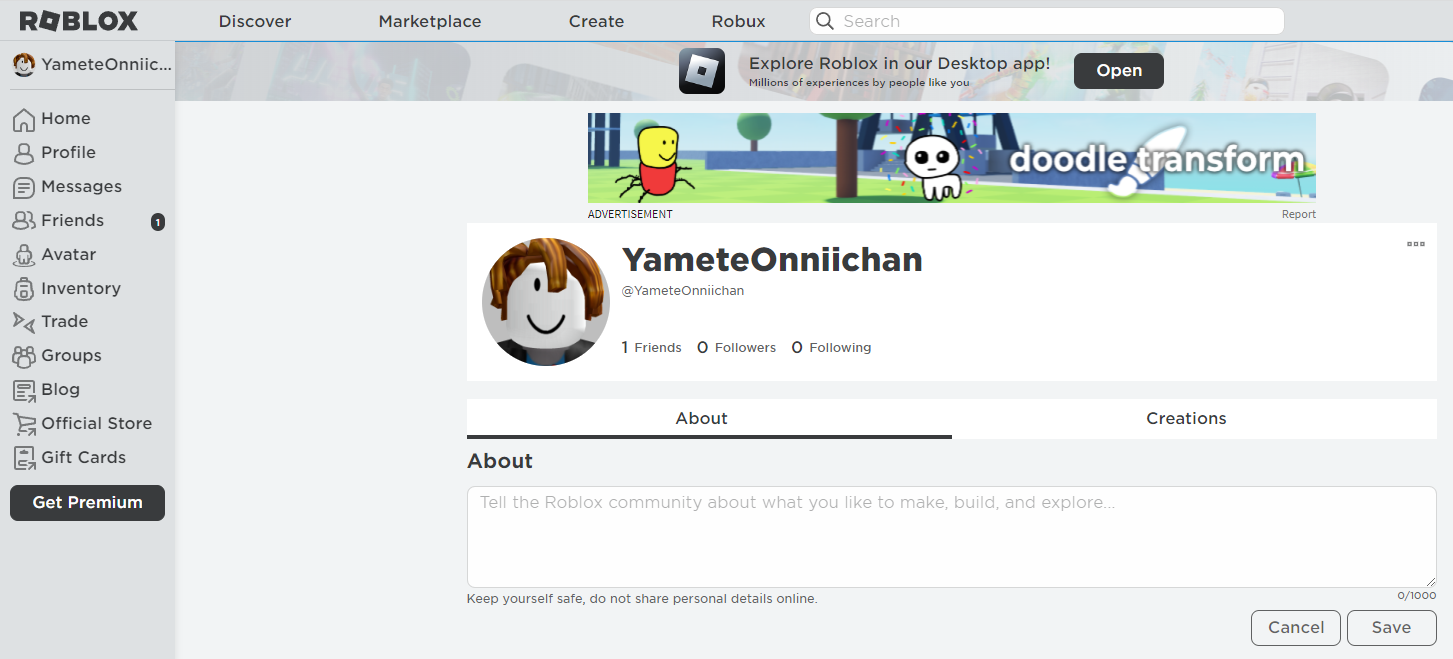
Task: Select the Avatar icon in sidebar
Action: (x=24, y=255)
